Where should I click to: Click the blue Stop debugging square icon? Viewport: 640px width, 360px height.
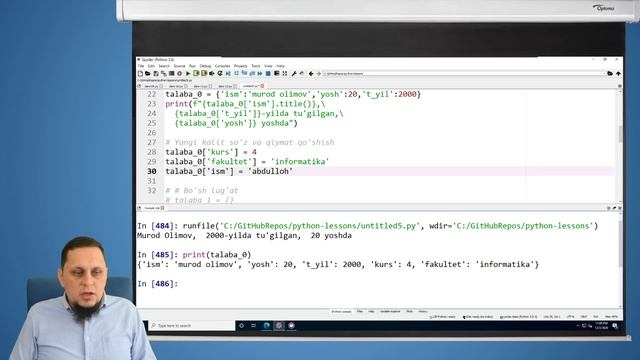pos(268,73)
